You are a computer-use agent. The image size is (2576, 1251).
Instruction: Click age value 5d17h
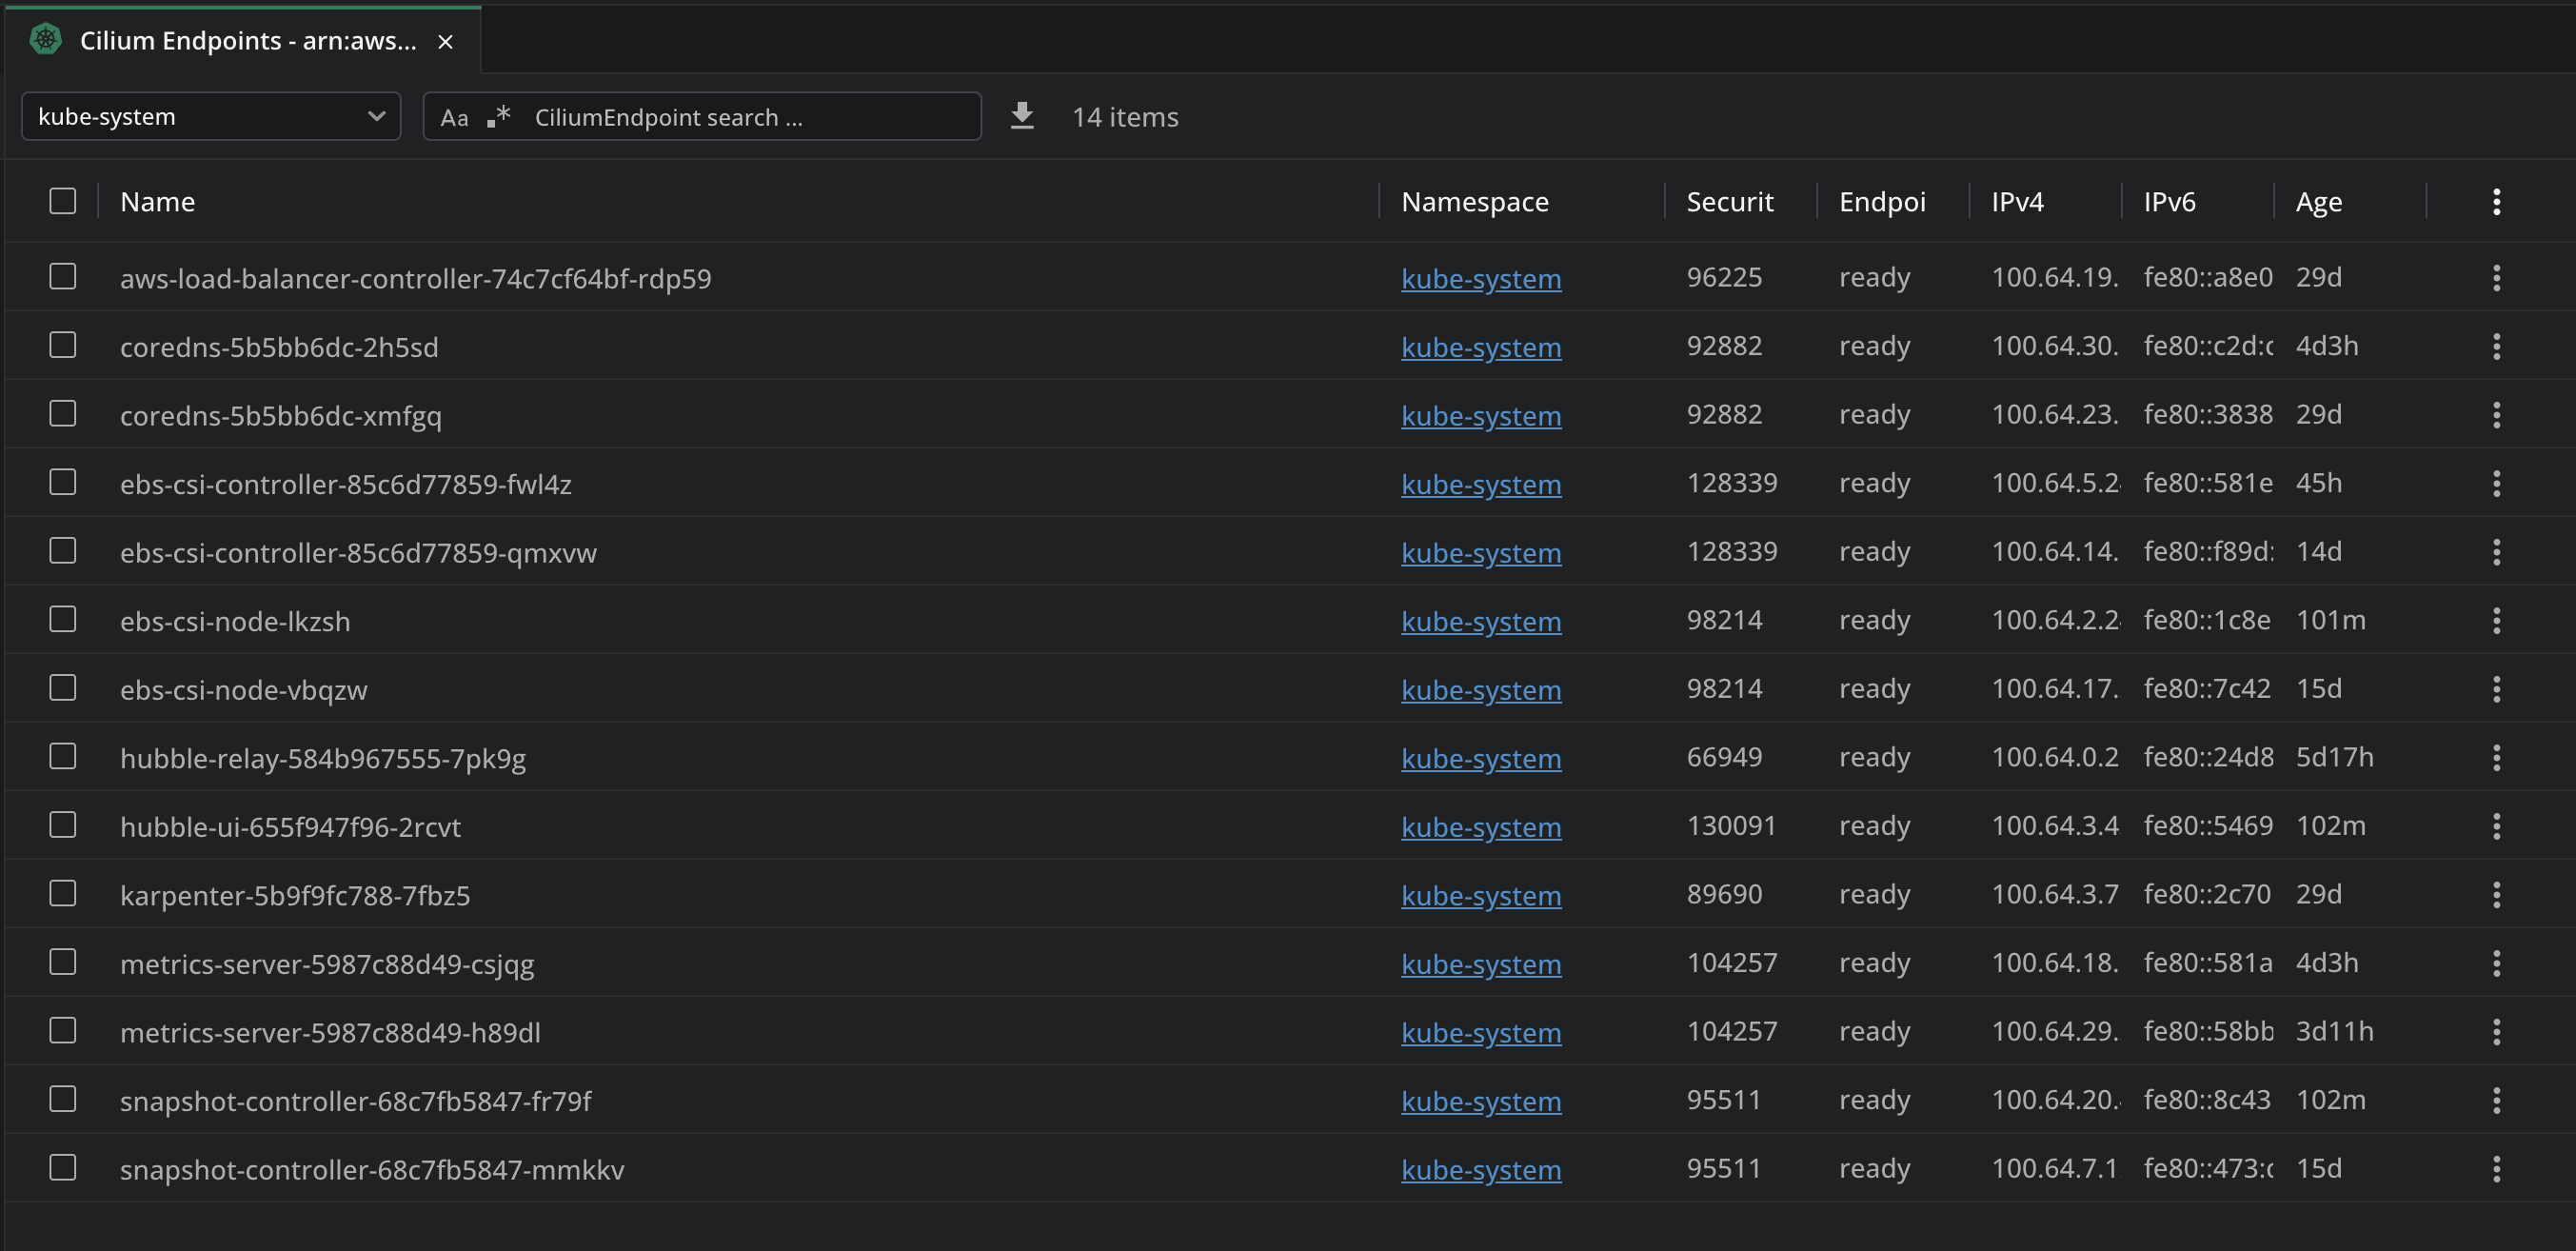tap(2334, 757)
